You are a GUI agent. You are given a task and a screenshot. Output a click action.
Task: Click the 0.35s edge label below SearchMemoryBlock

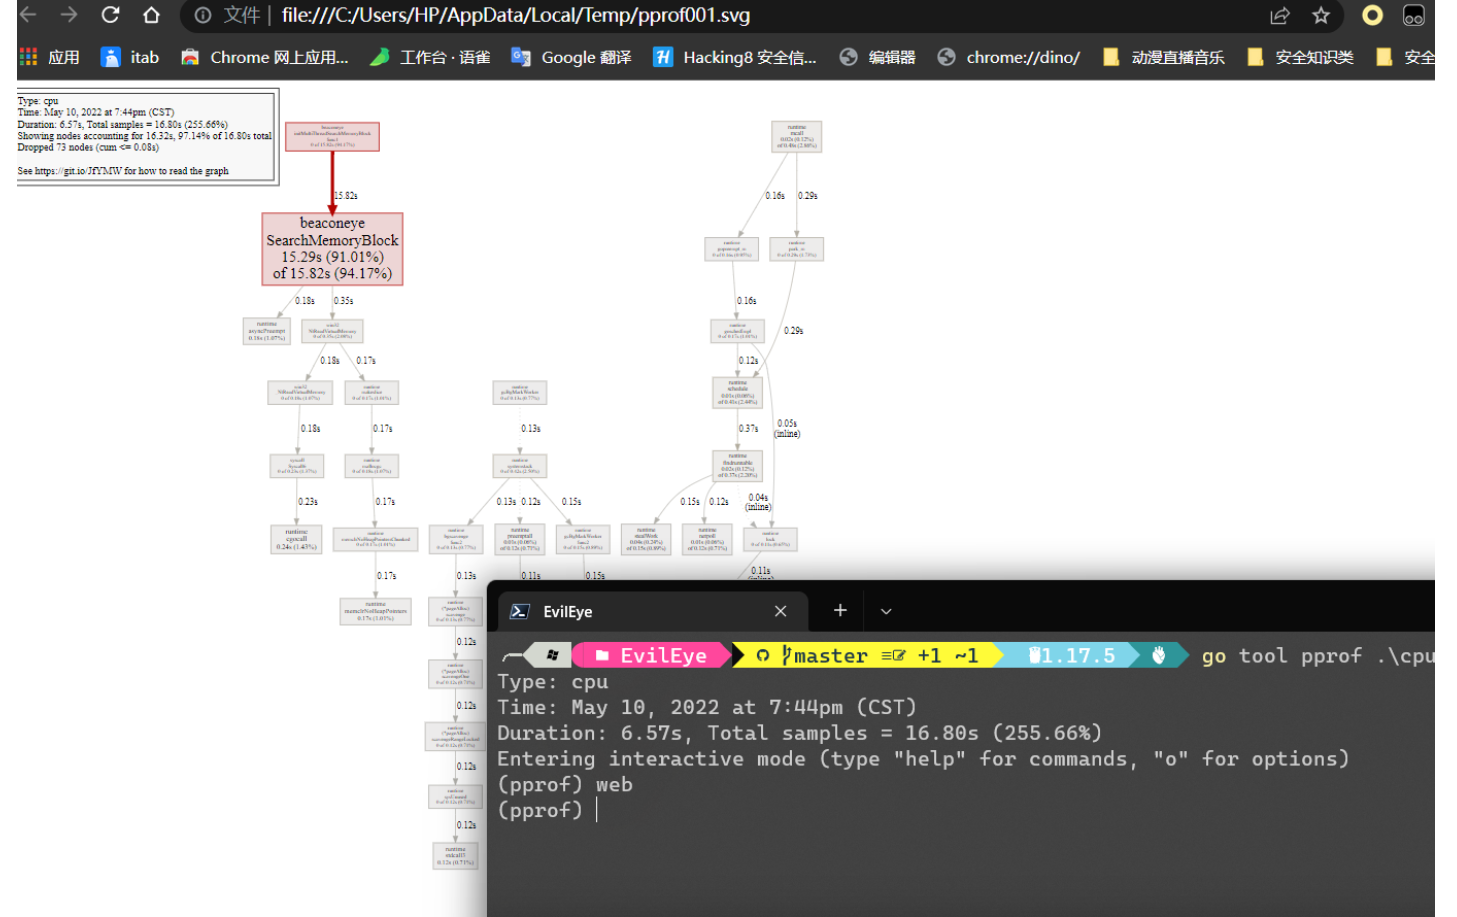point(344,301)
